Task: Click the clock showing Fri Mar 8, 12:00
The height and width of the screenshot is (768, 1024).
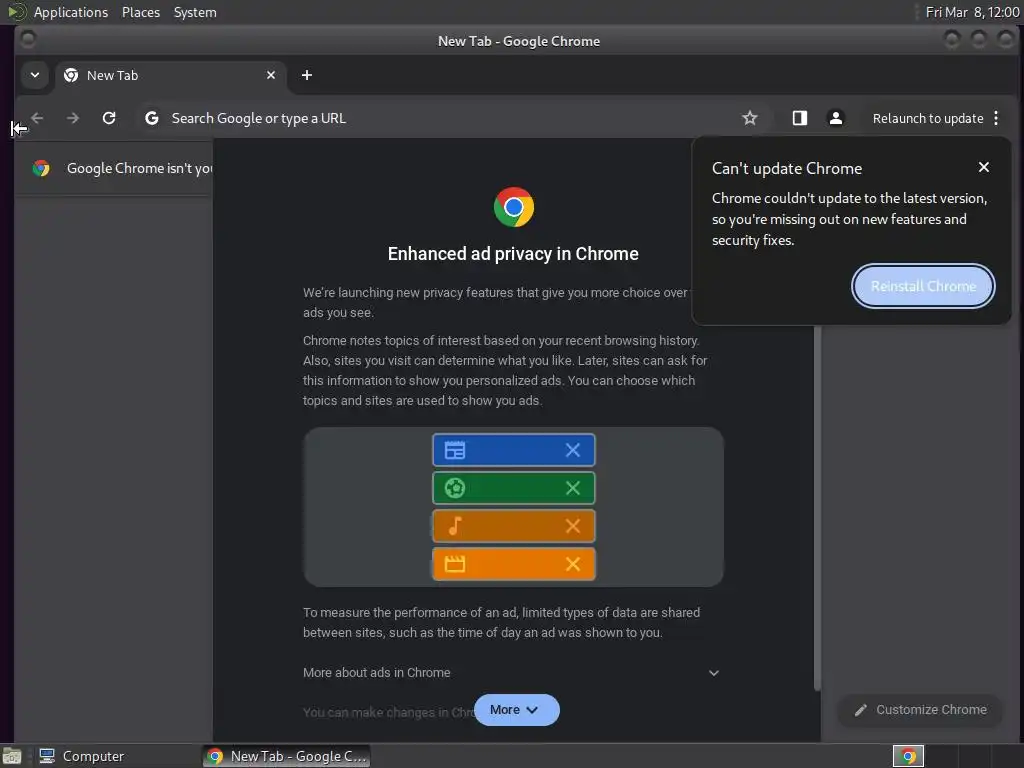Action: tap(972, 12)
